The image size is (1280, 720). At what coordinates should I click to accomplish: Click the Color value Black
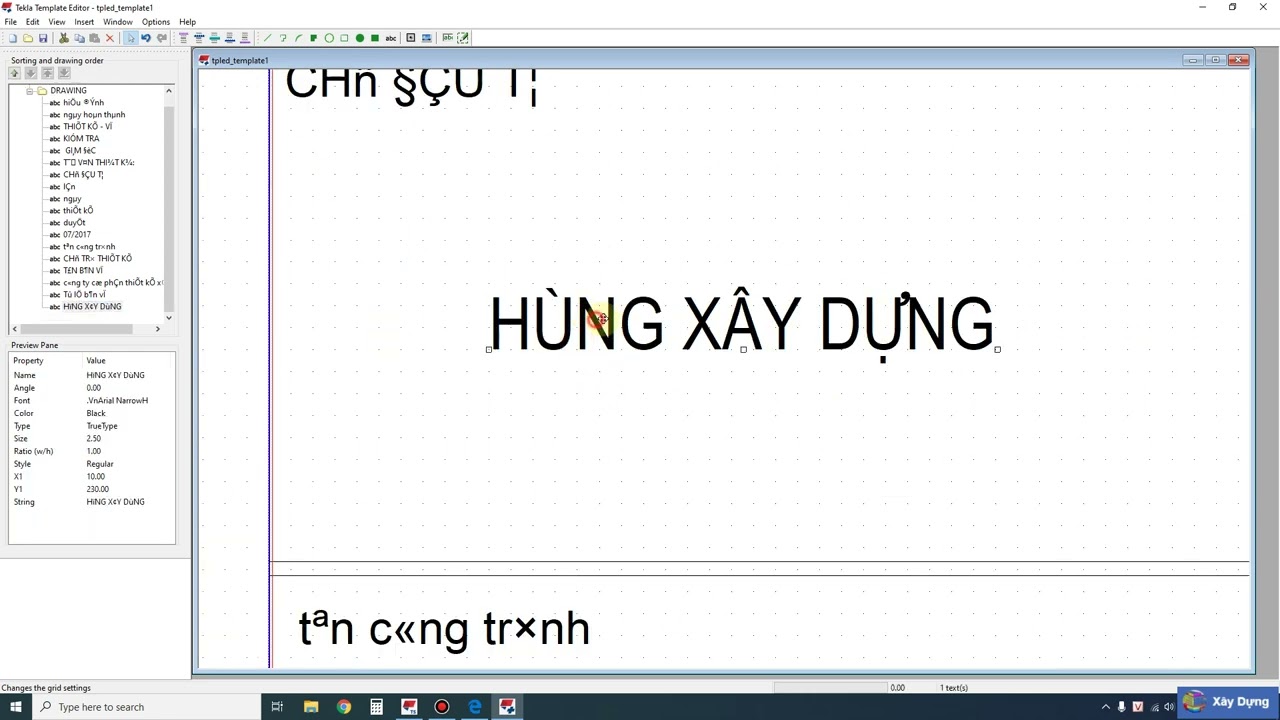(x=96, y=414)
